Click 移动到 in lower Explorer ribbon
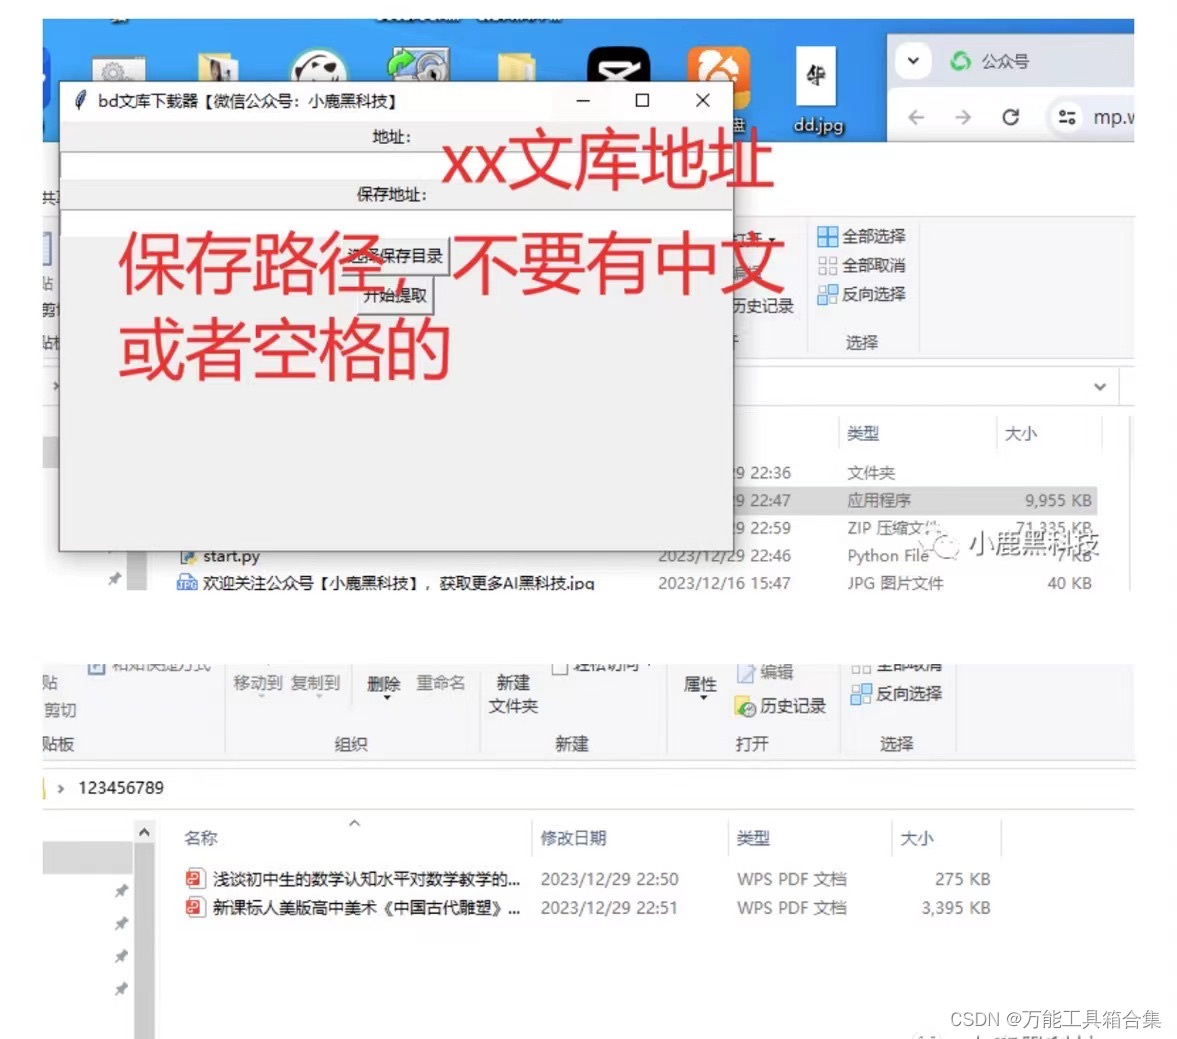Image resolution: width=1177 pixels, height=1039 pixels. [257, 684]
